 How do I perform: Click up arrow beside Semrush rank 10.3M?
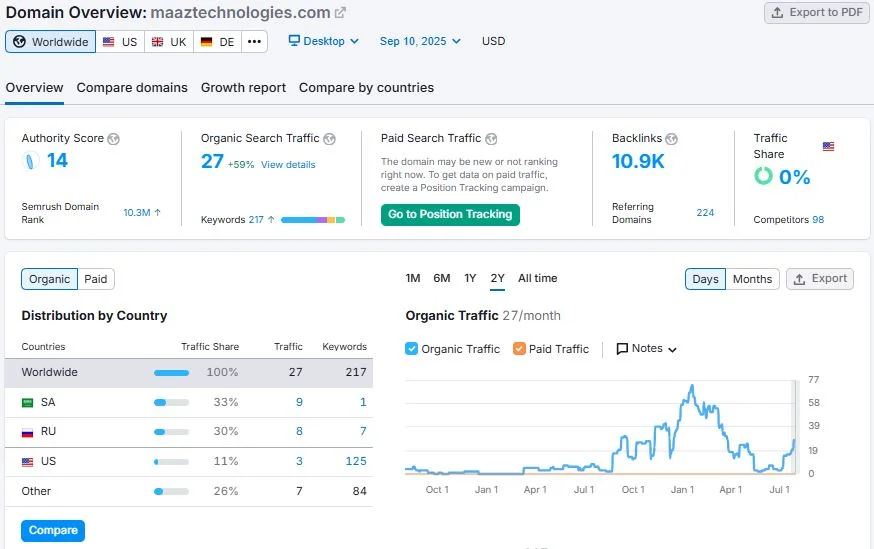[157, 212]
